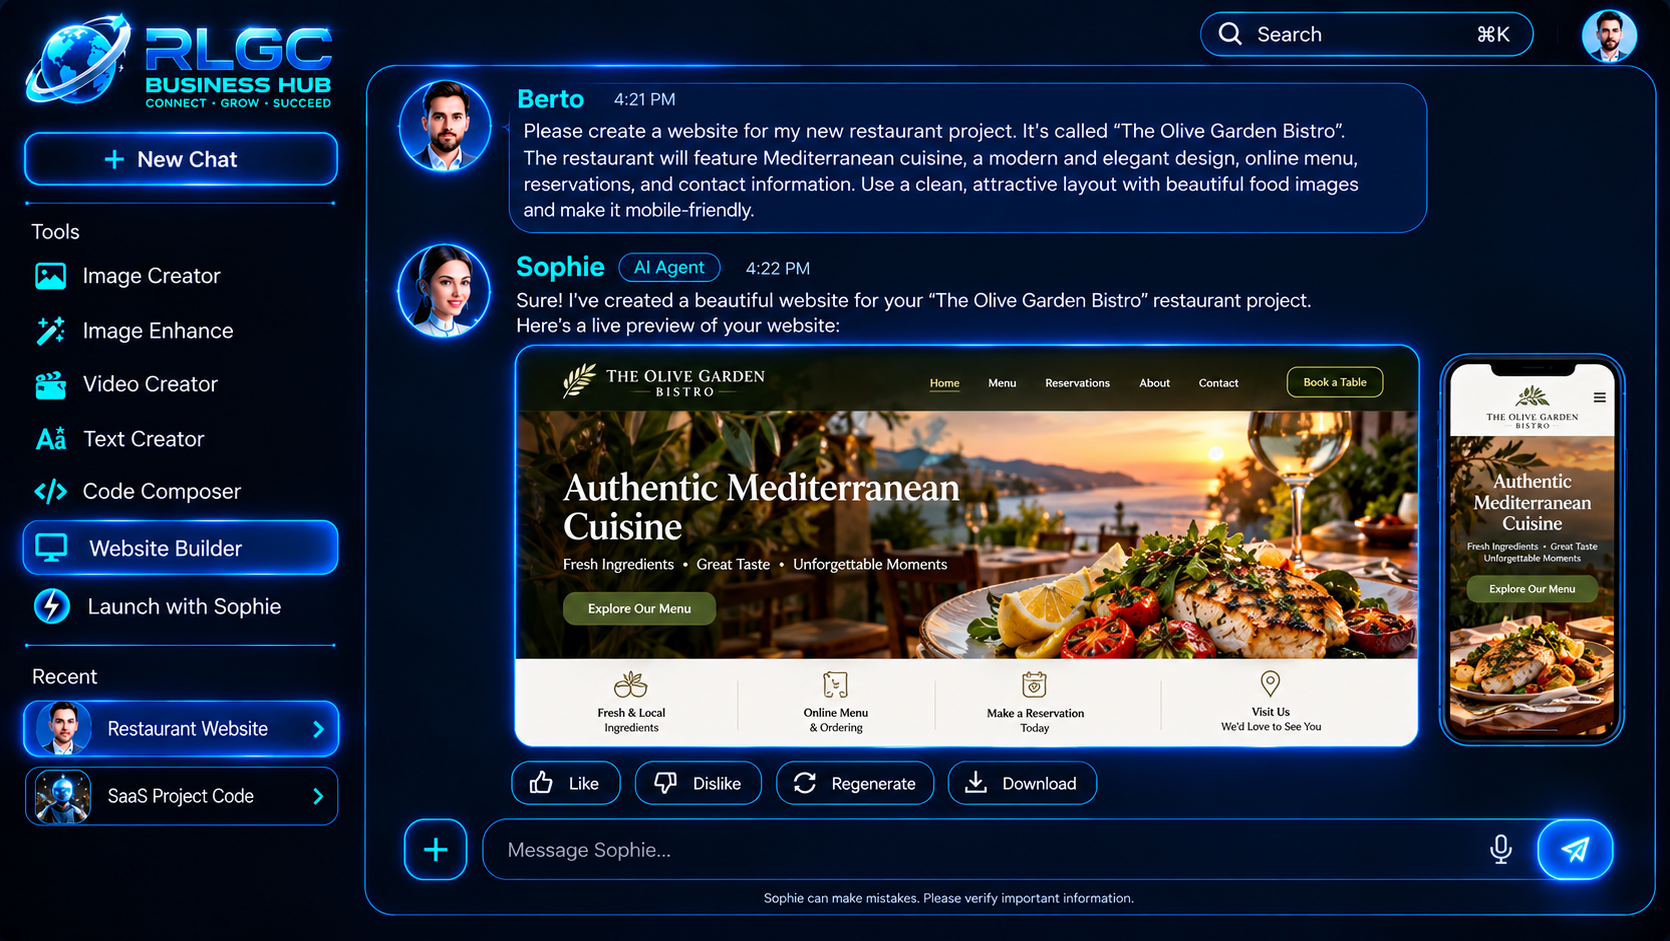Expand the SaaS Project Code chevron

coord(318,796)
